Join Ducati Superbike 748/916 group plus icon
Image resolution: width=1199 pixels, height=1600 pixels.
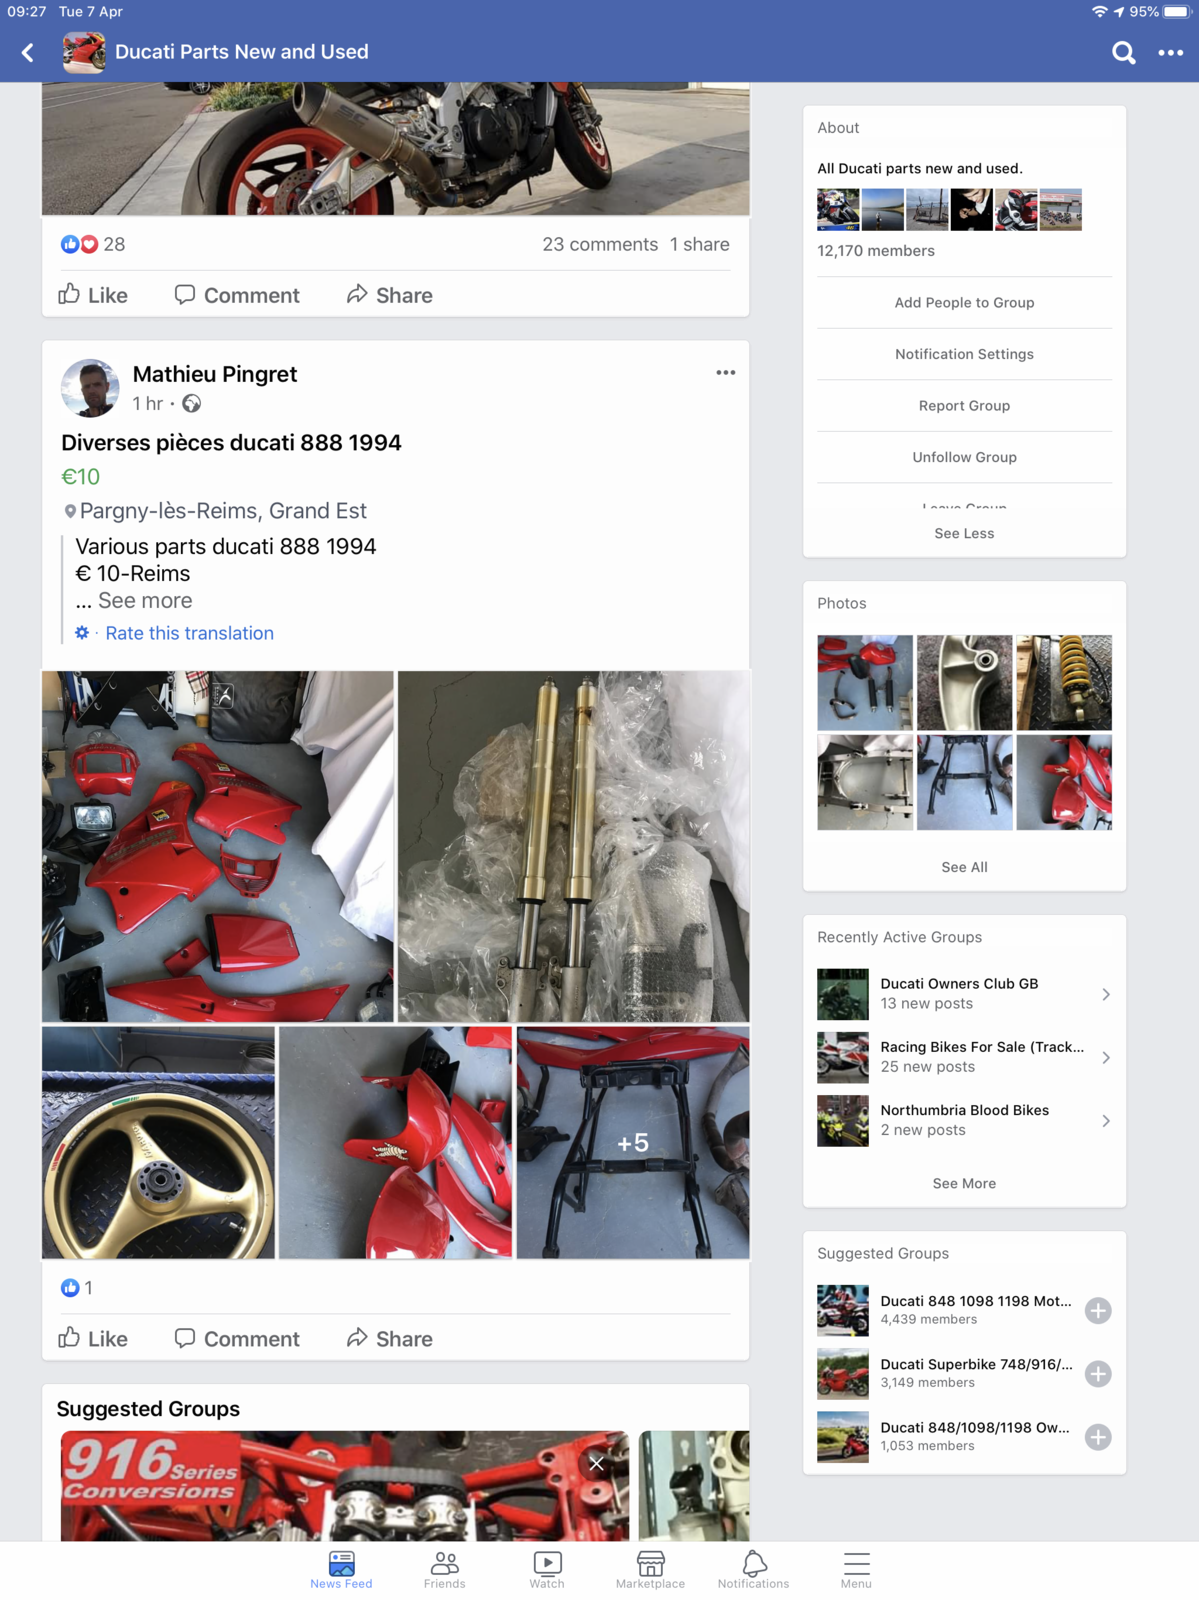[x=1097, y=1374]
